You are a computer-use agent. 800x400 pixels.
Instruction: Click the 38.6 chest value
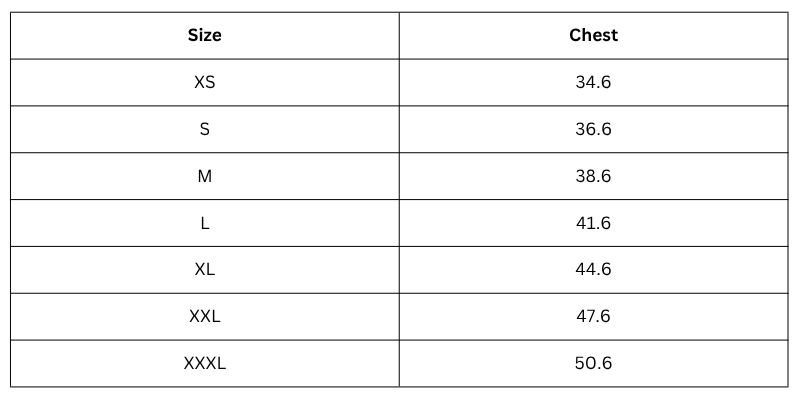pos(593,176)
